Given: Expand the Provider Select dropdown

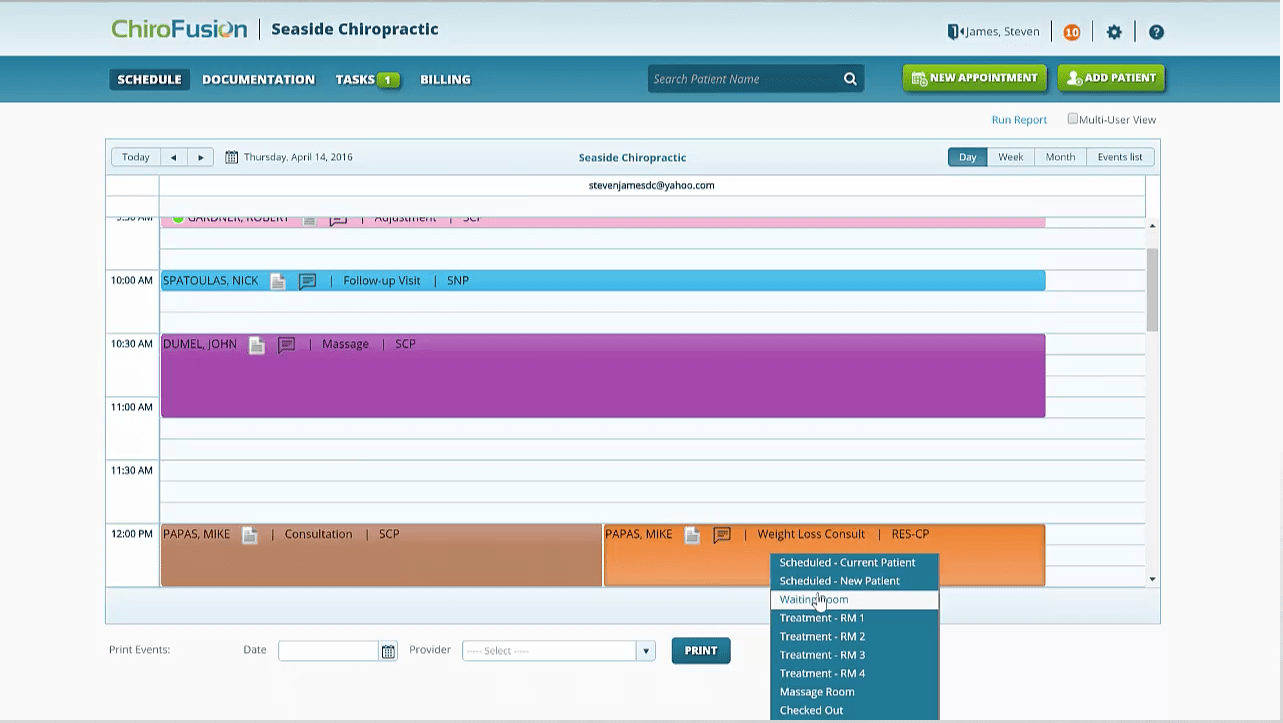Looking at the screenshot, I should coord(646,651).
